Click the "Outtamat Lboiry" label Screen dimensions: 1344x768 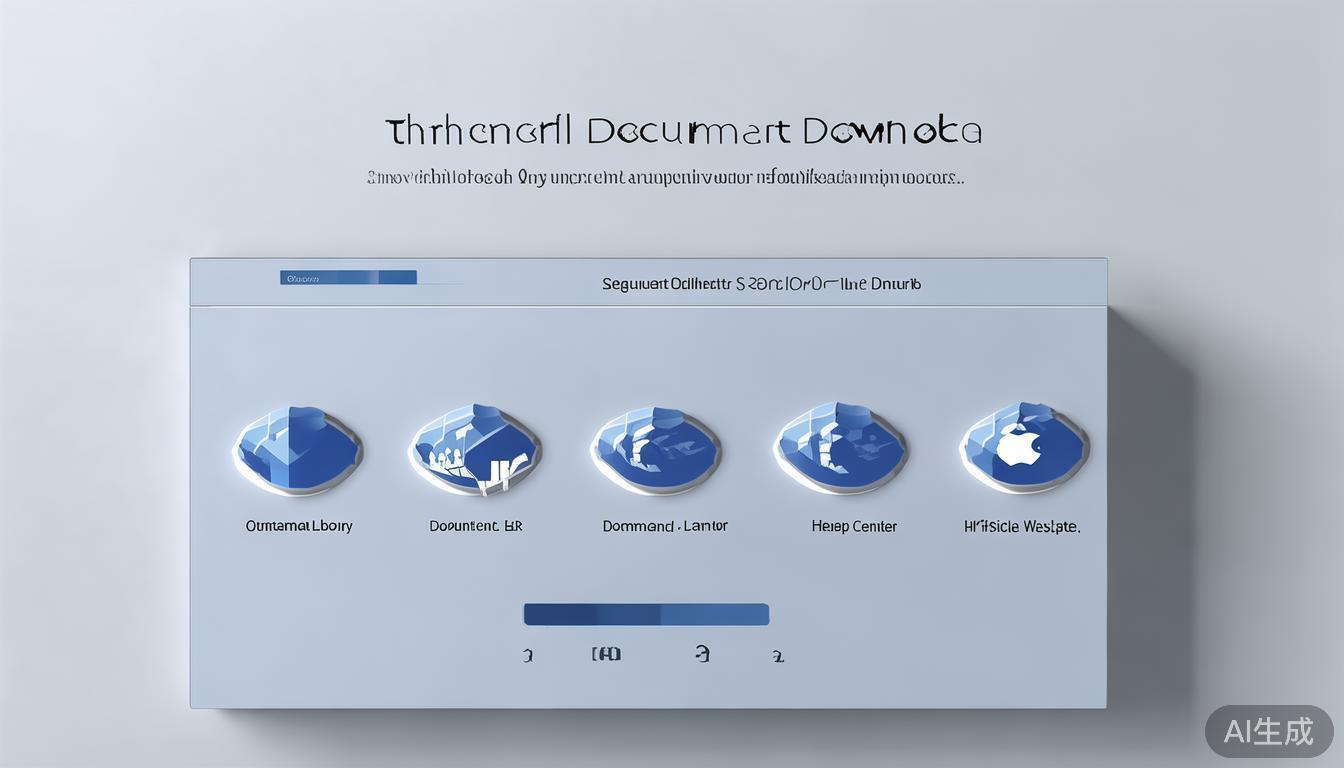pos(299,526)
